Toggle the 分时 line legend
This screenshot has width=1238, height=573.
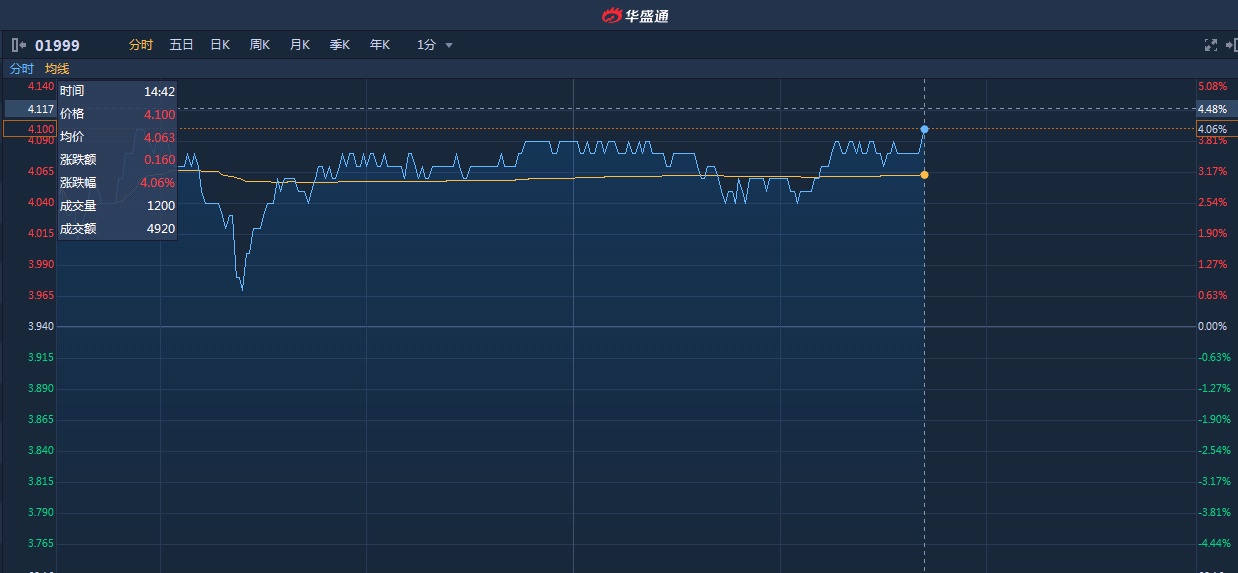[x=21, y=69]
